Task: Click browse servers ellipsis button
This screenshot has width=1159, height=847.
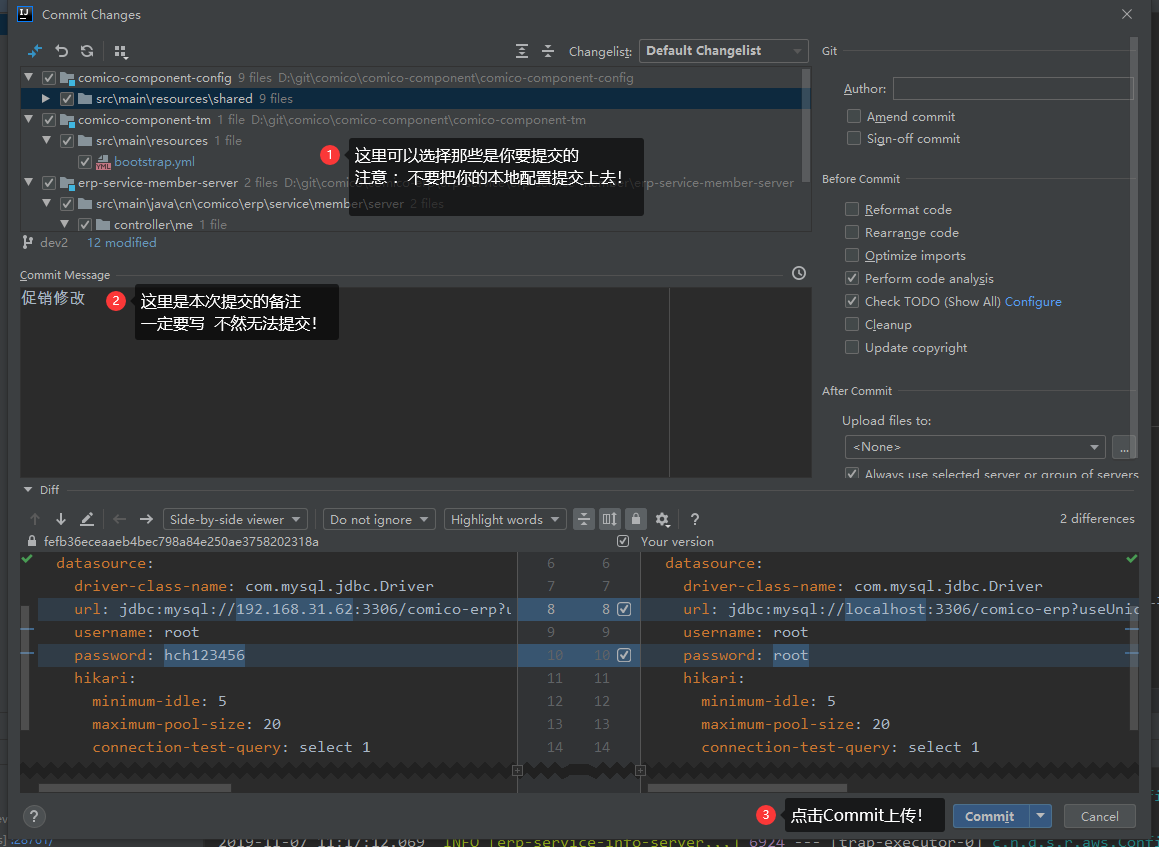Action: pos(1124,447)
